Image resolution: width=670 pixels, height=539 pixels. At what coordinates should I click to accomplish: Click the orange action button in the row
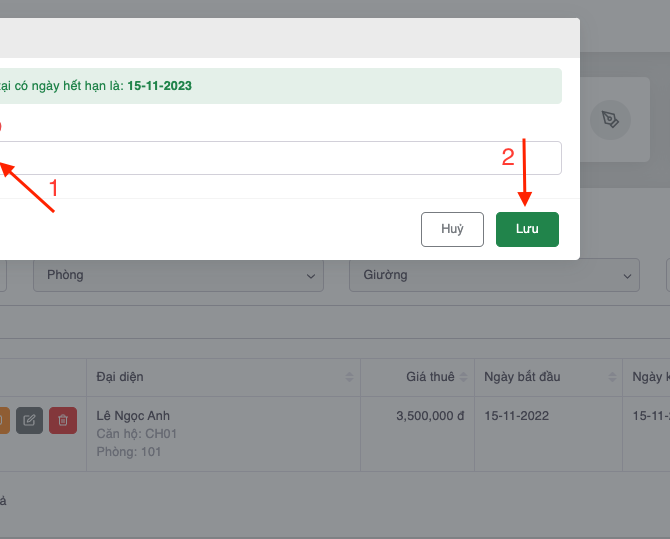(3, 420)
